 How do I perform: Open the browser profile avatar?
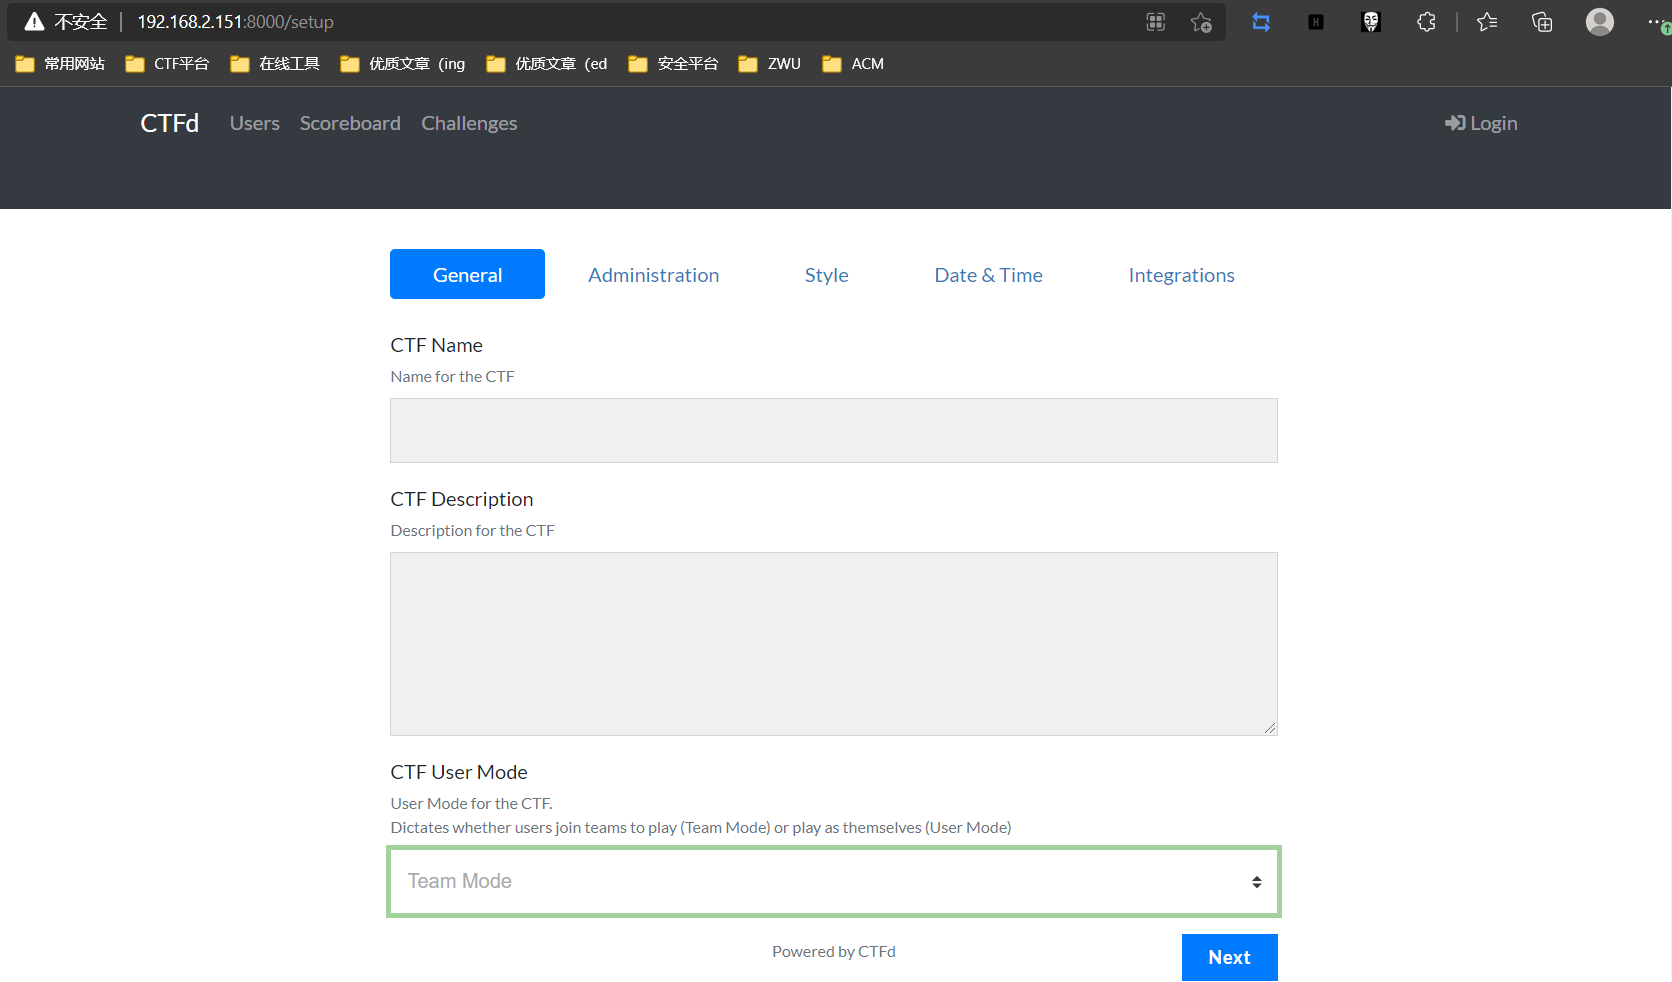[x=1600, y=22]
